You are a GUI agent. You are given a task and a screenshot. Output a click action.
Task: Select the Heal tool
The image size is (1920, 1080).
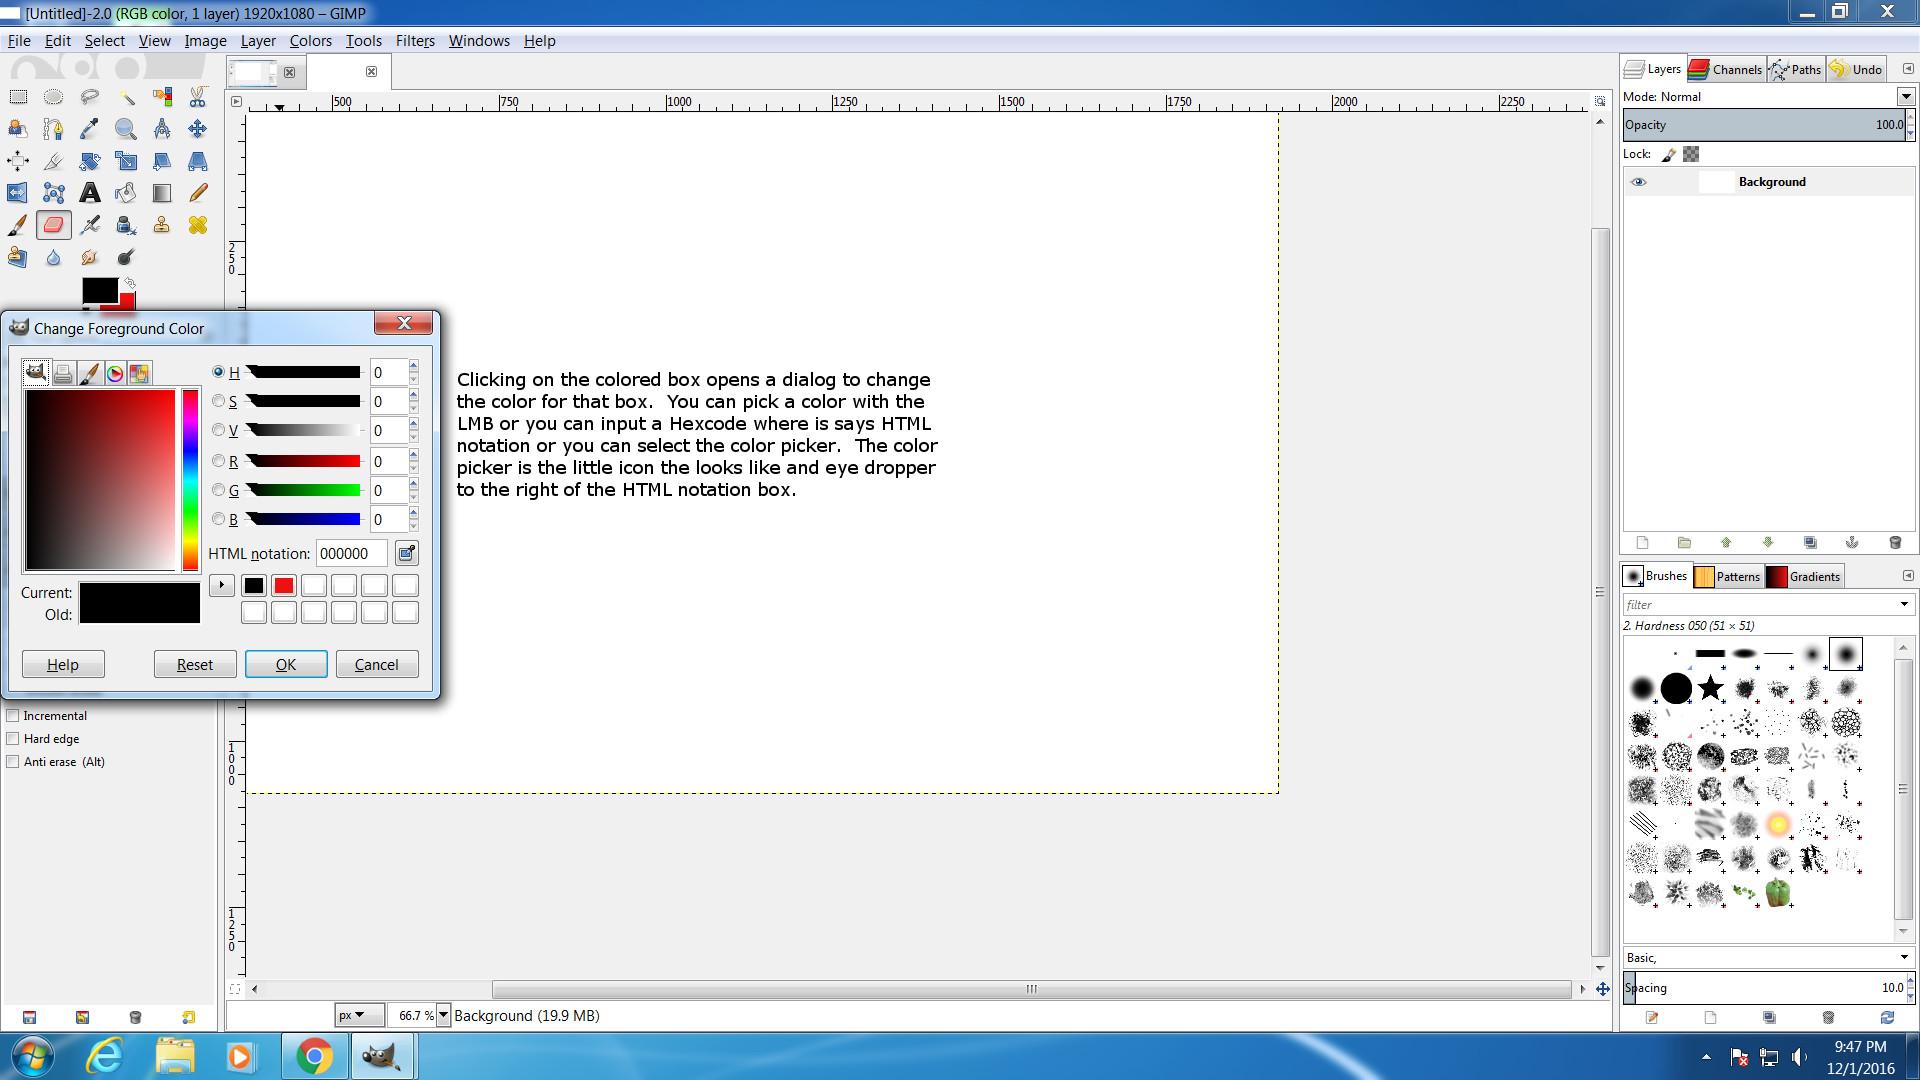click(198, 225)
